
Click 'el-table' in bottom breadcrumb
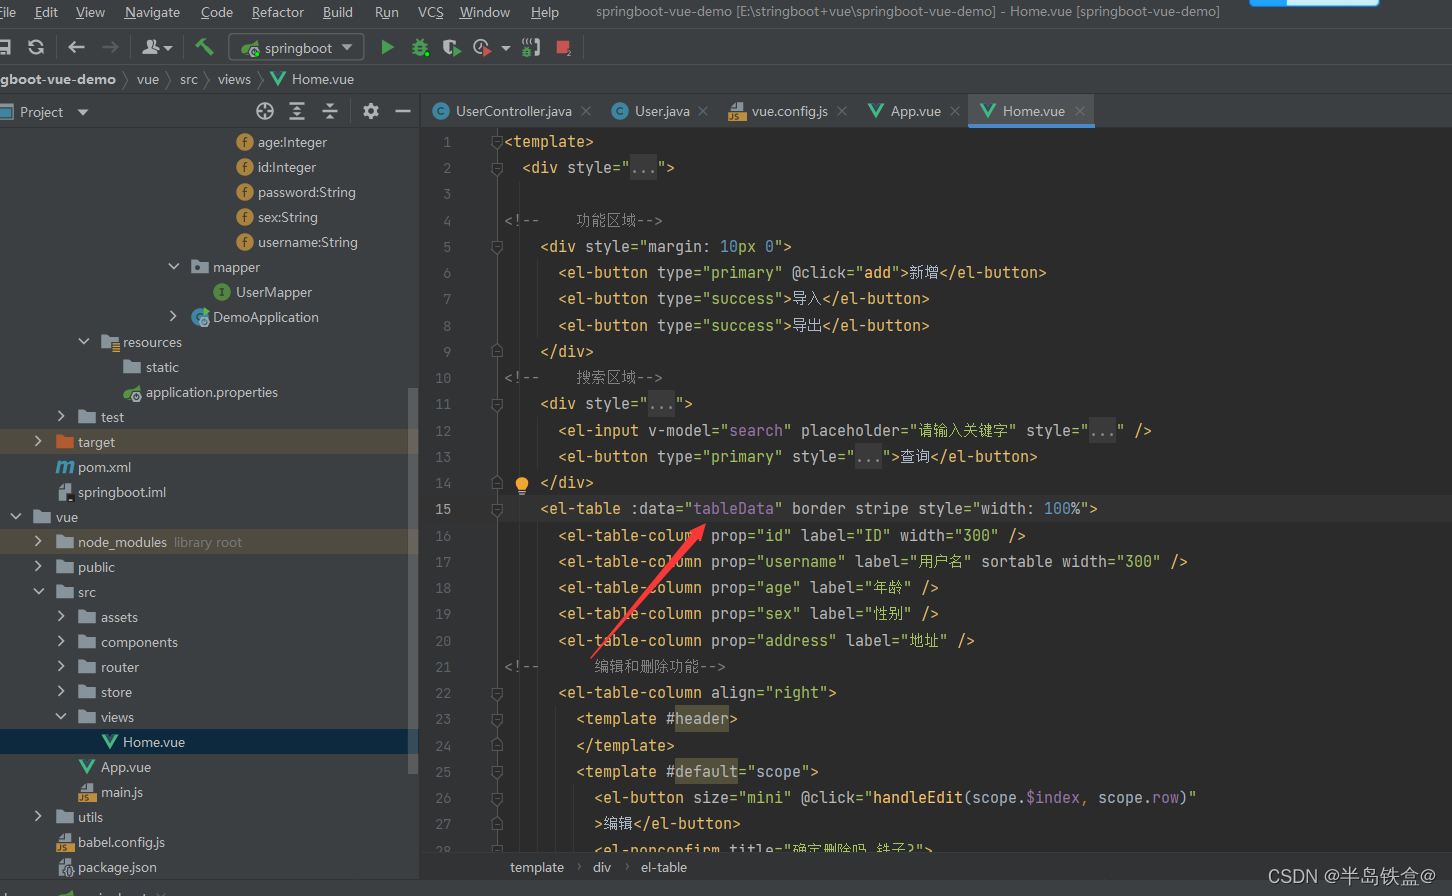pyautogui.click(x=664, y=867)
